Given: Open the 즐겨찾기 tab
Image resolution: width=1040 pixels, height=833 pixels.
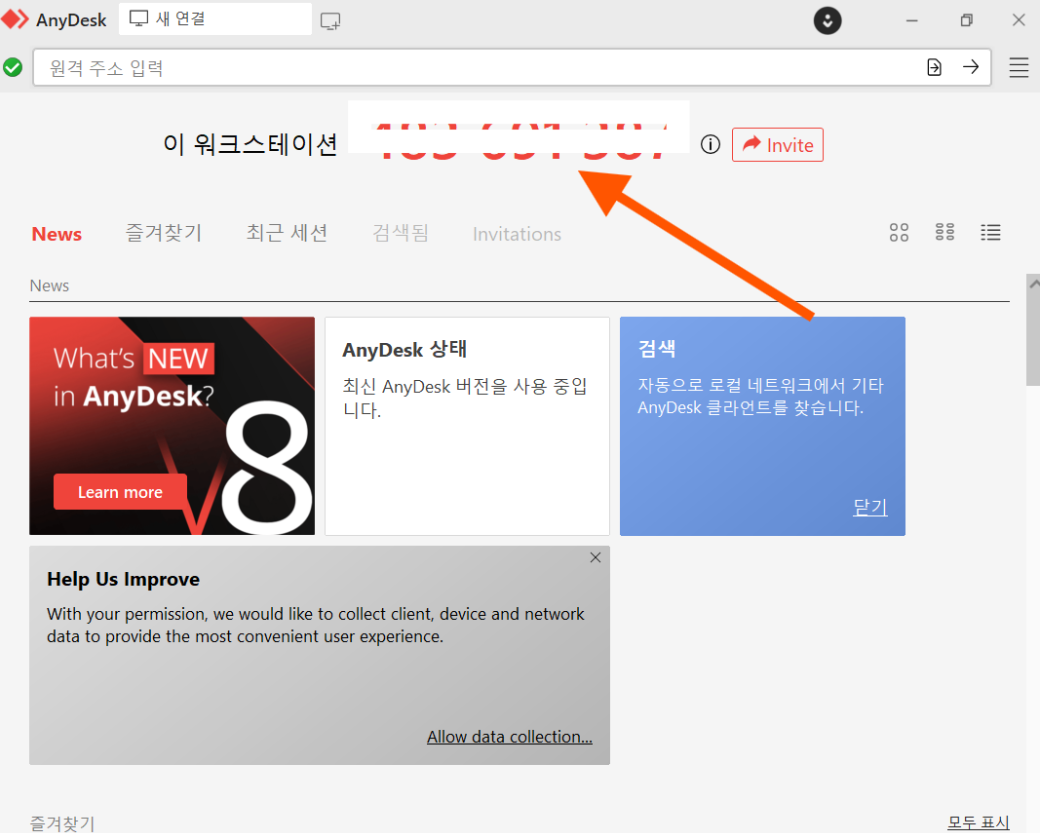Looking at the screenshot, I should click(163, 233).
